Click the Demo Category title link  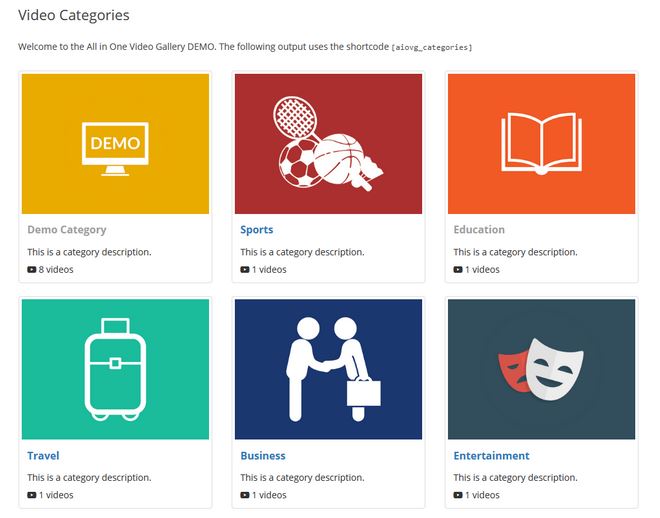pyautogui.click(x=67, y=230)
